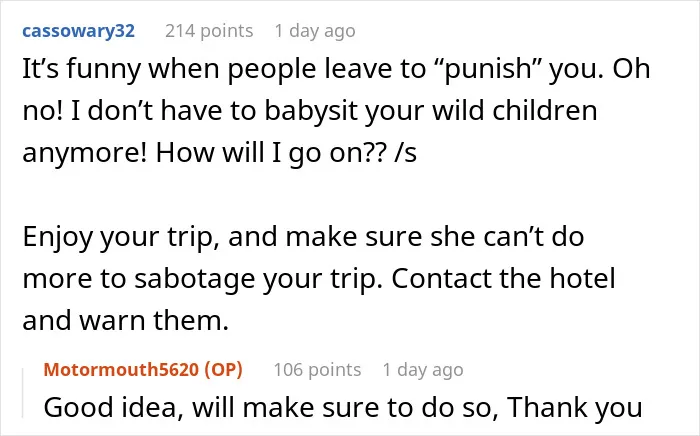Click the phrase "Enjoy your trip"
The image size is (700, 436).
(x=117, y=237)
